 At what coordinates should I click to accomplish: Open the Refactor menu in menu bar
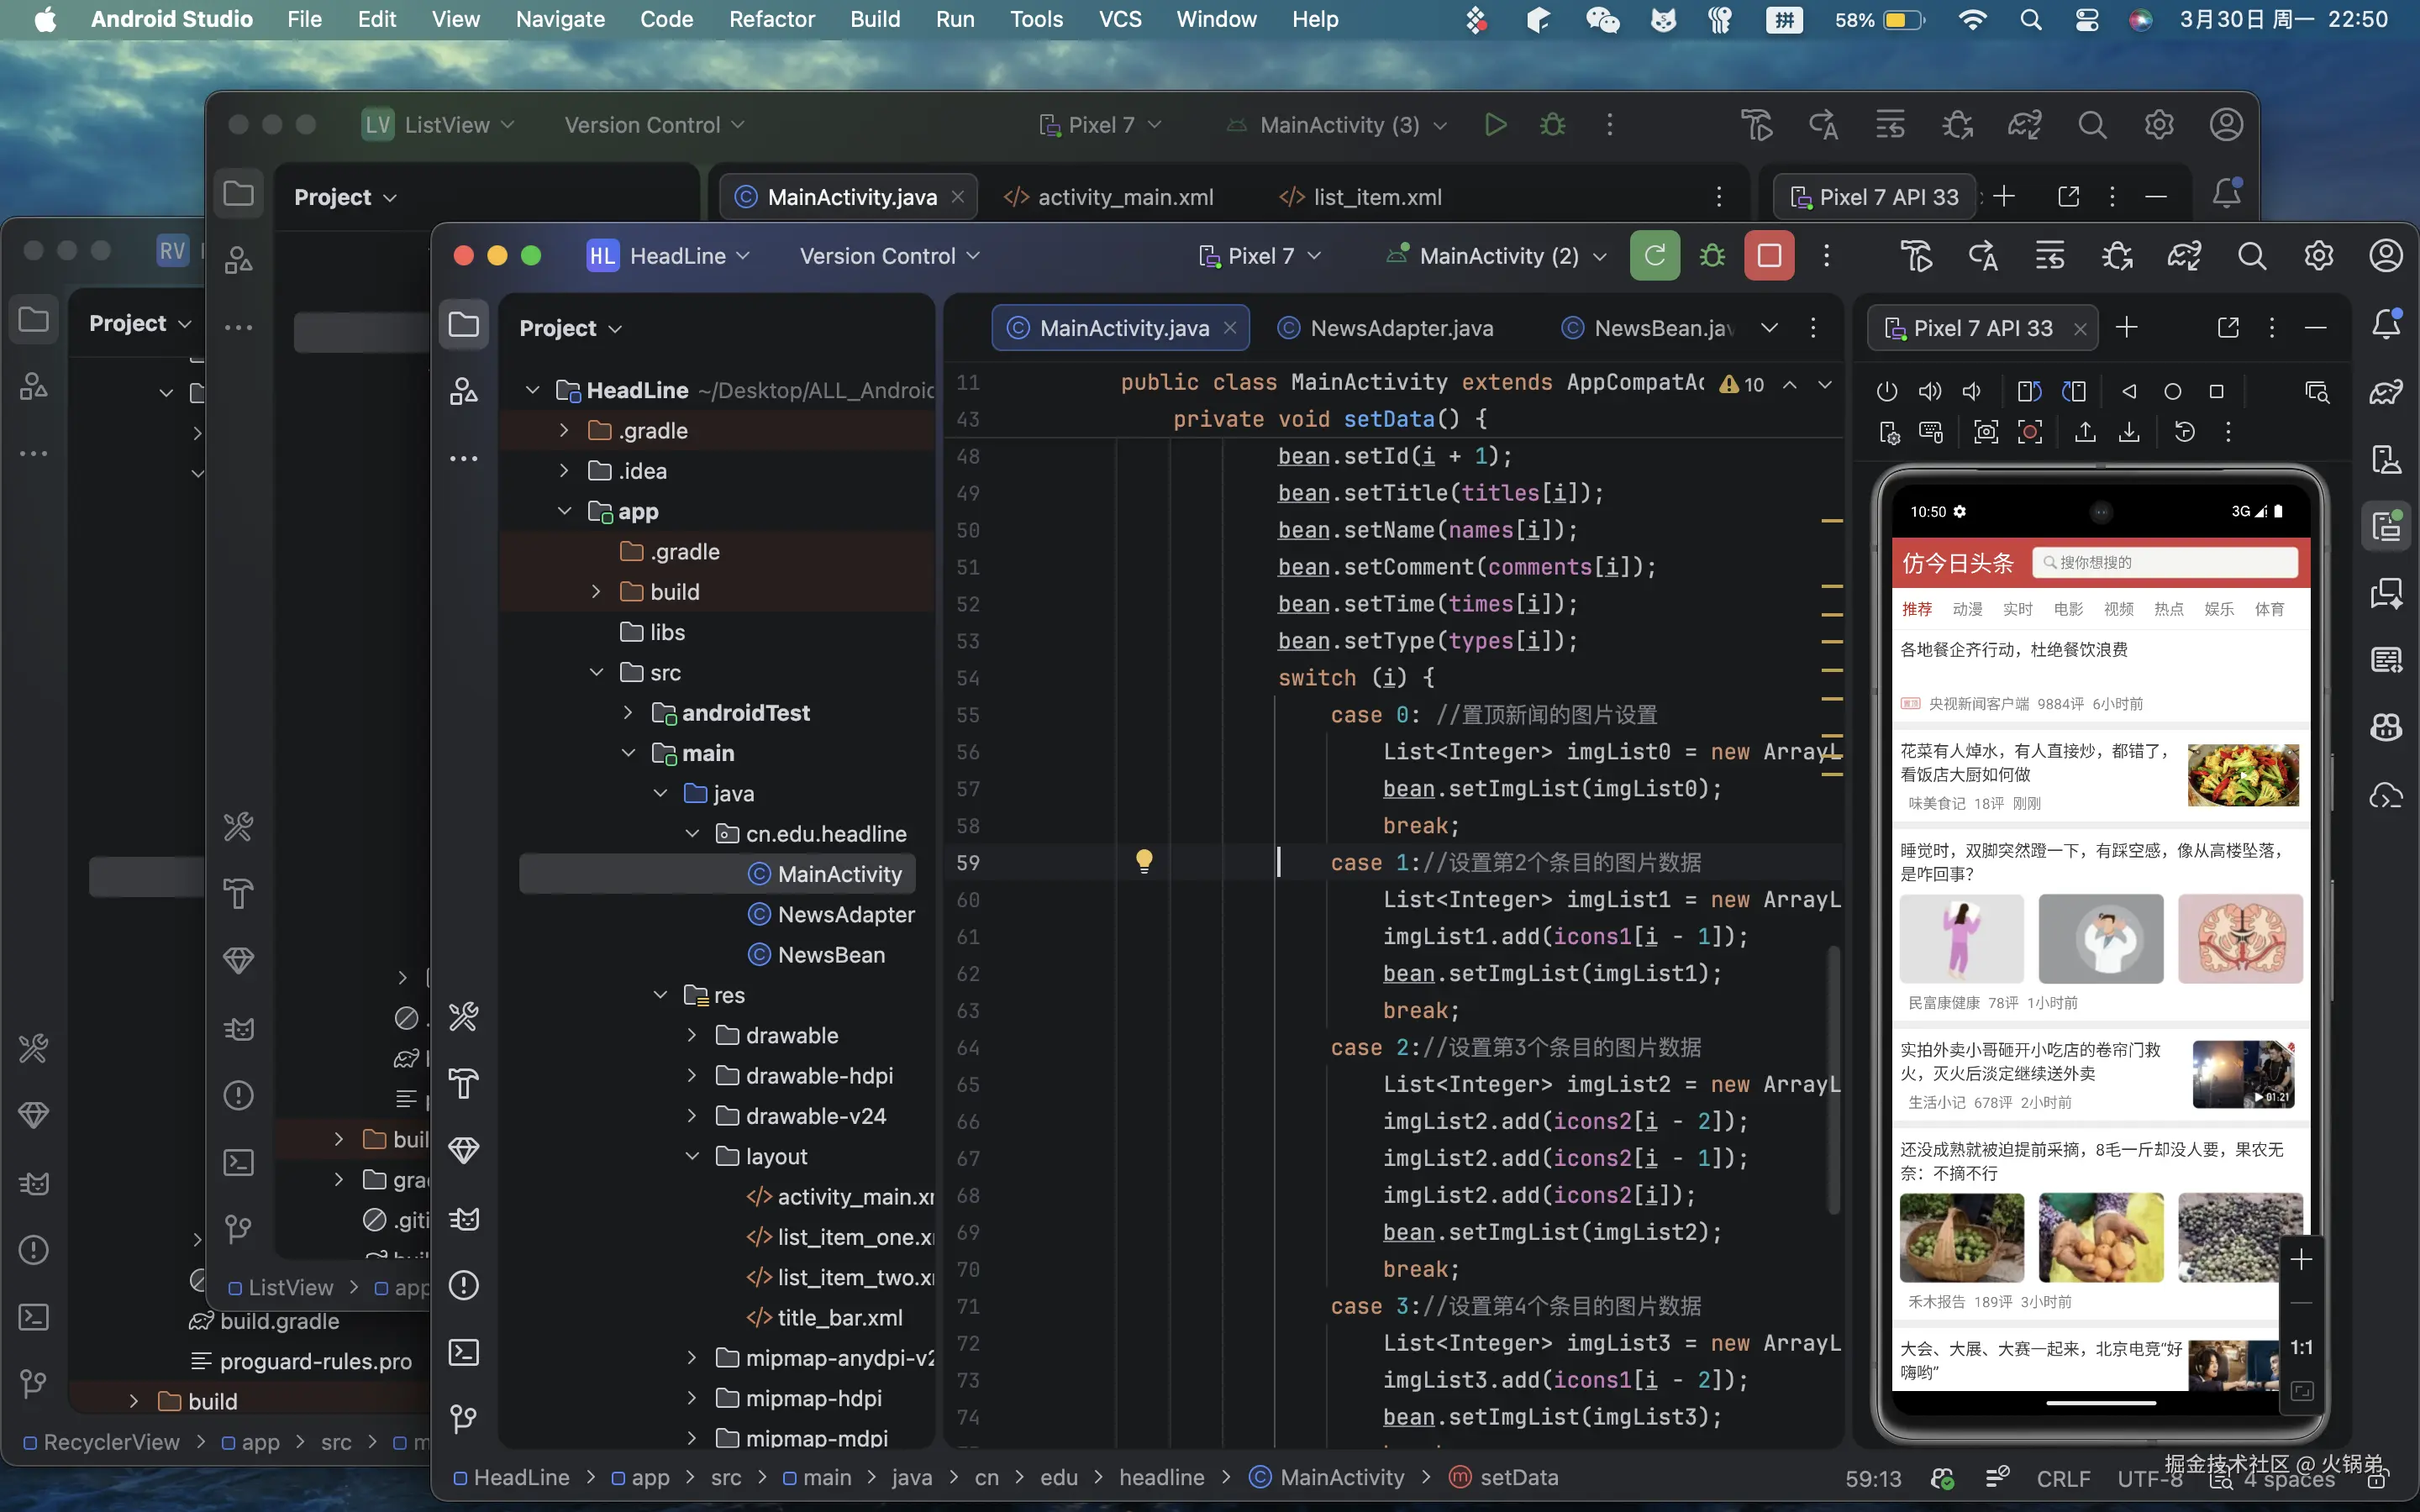[x=771, y=19]
